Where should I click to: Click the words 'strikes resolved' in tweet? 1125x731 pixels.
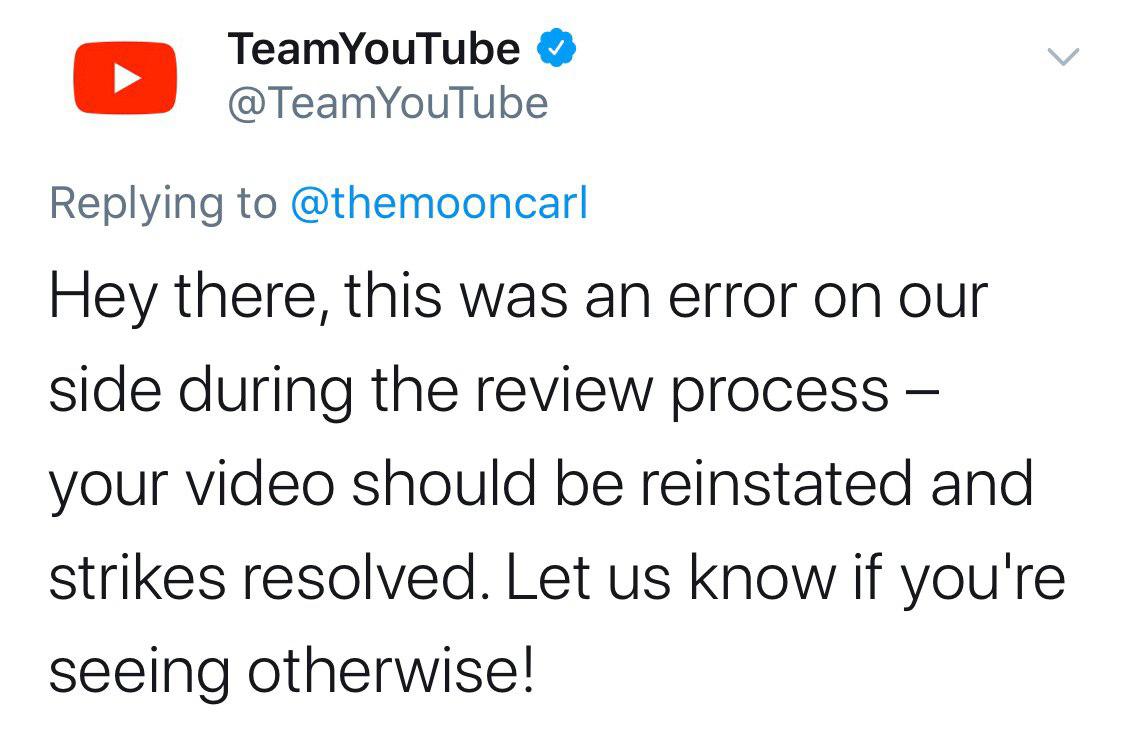[263, 578]
